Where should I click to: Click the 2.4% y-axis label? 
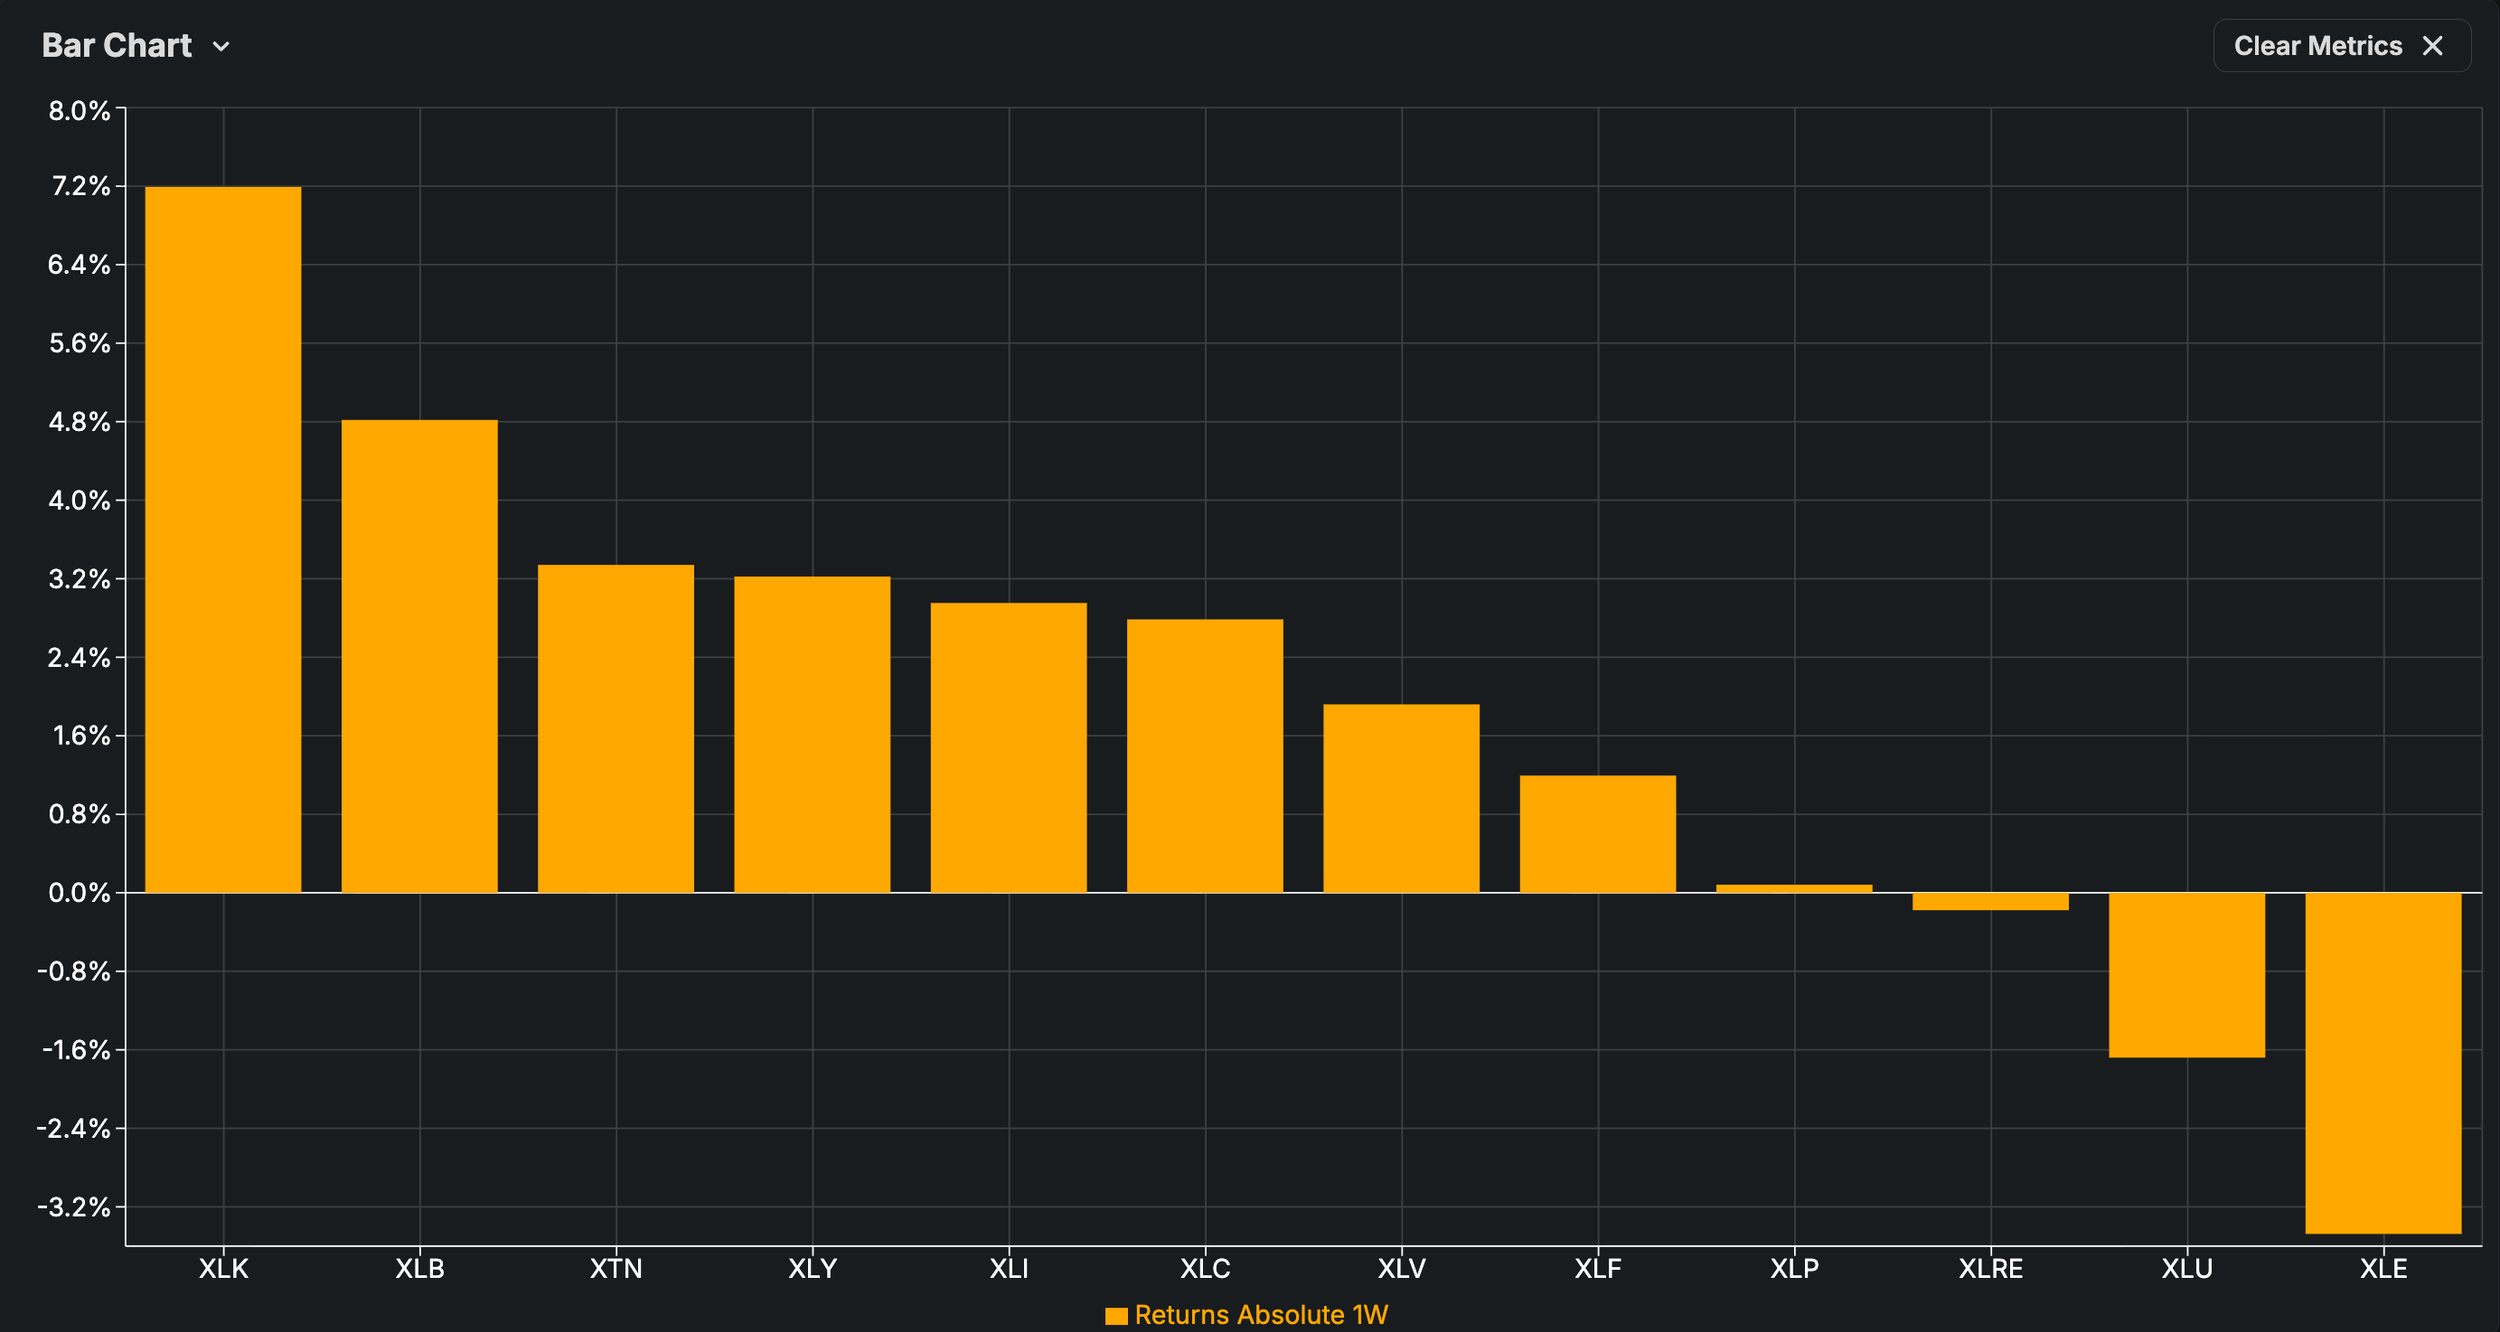click(x=80, y=658)
